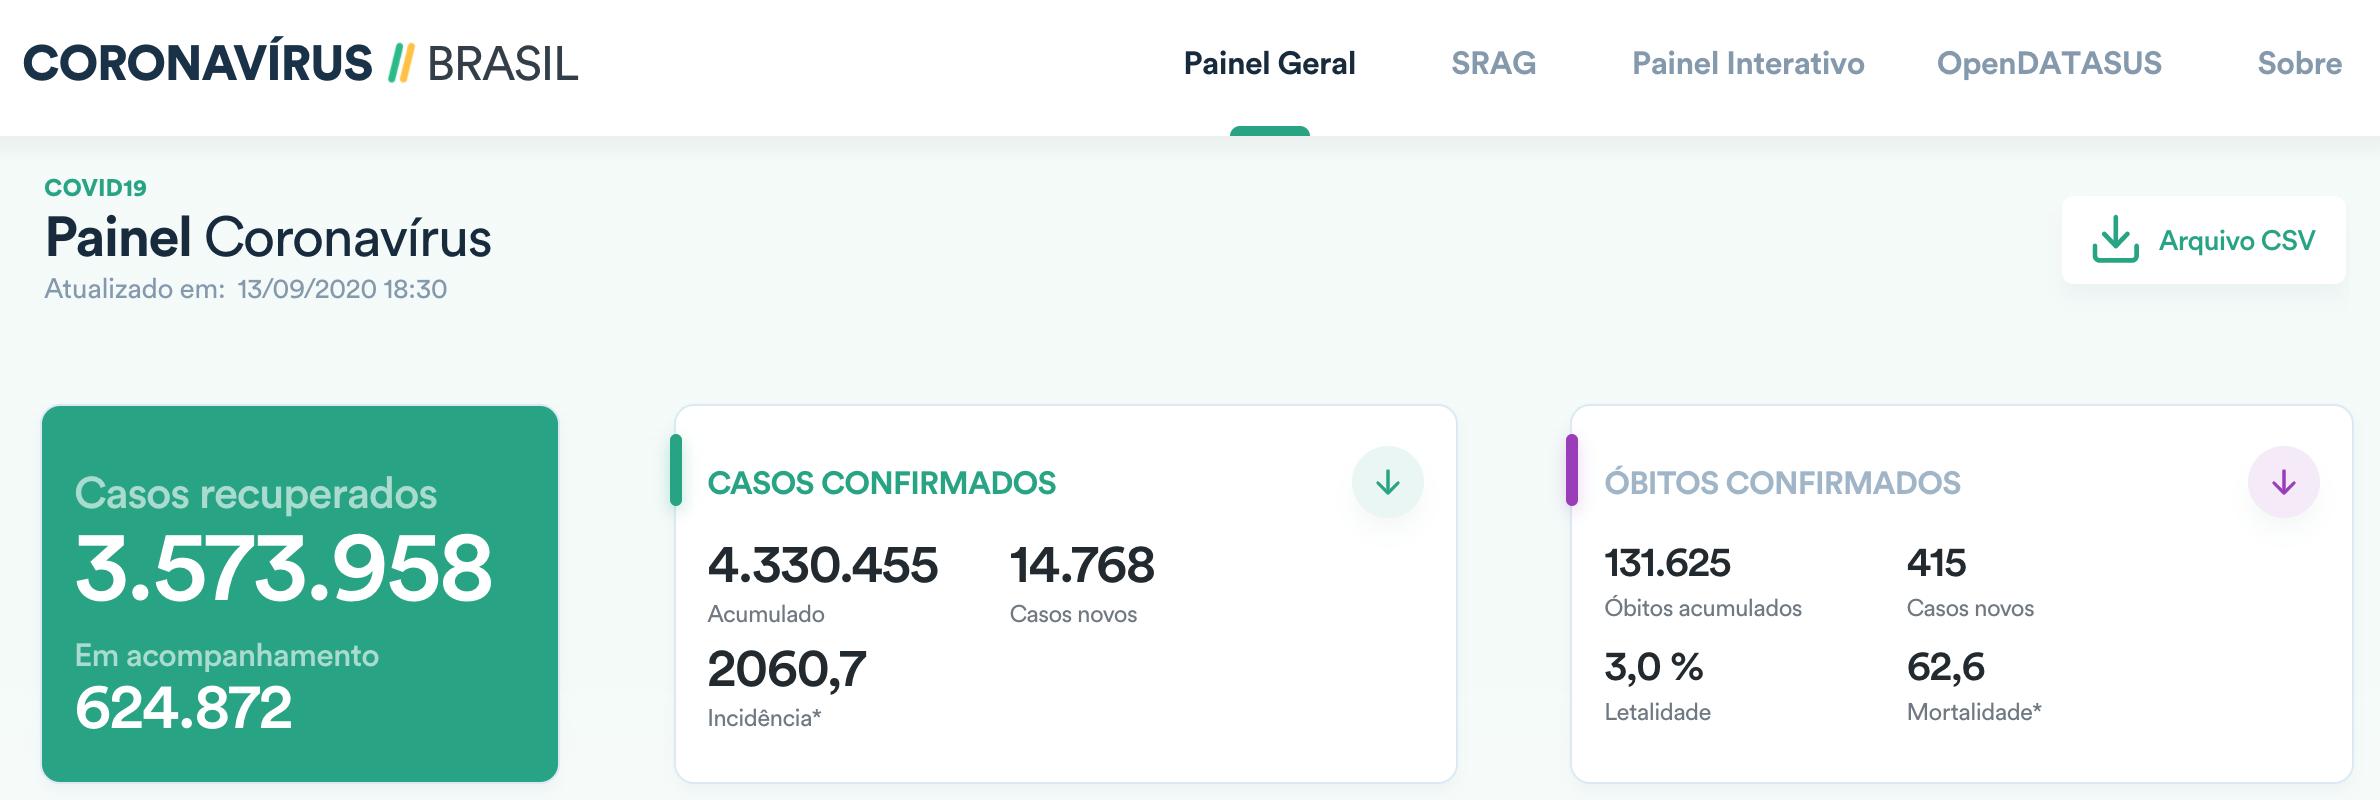Viewport: 2380px width, 800px height.
Task: Download the Arquivo CSV file
Action: click(2236, 241)
